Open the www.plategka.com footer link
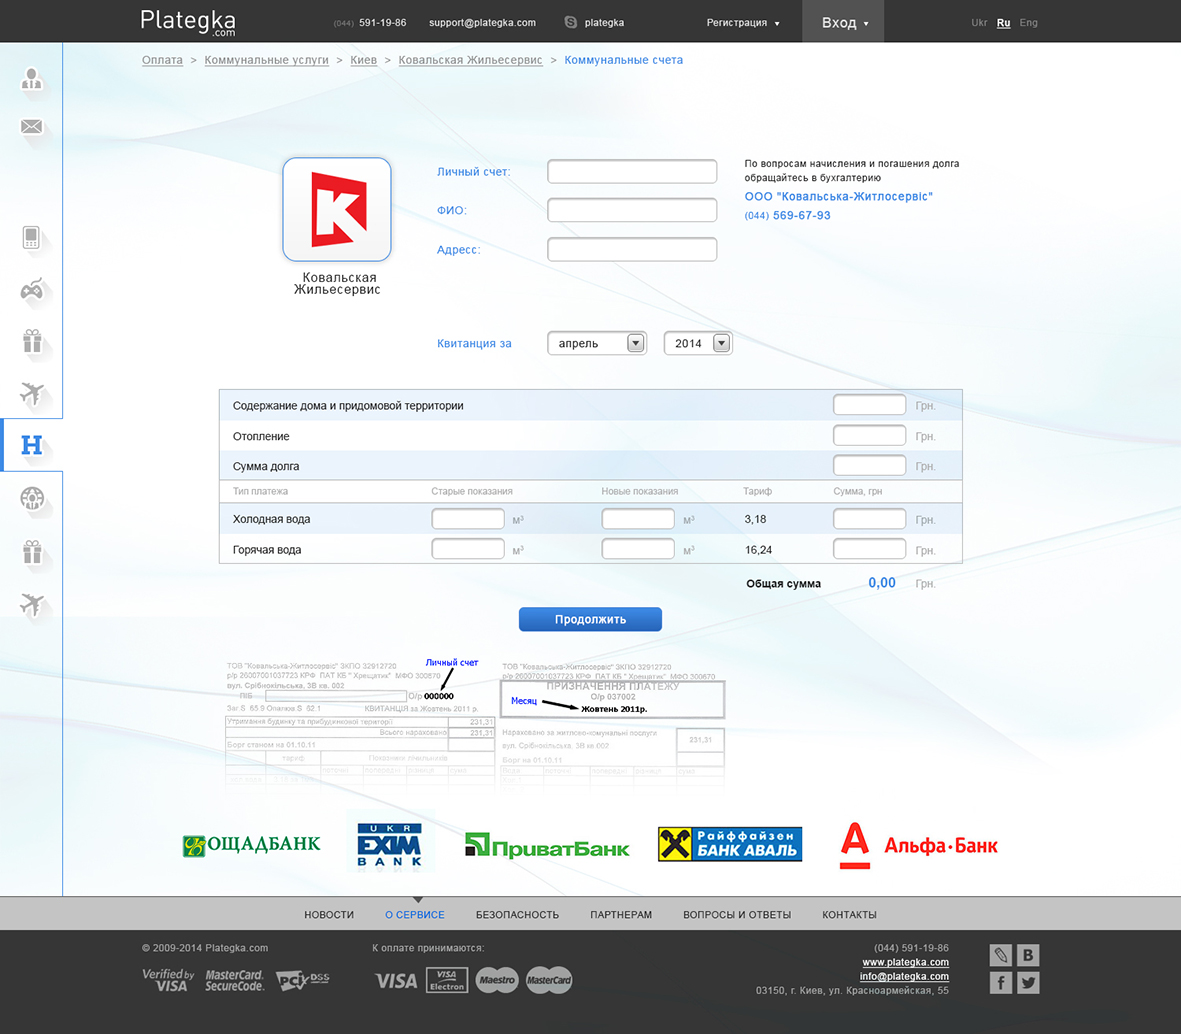This screenshot has height=1034, width=1181. click(905, 962)
